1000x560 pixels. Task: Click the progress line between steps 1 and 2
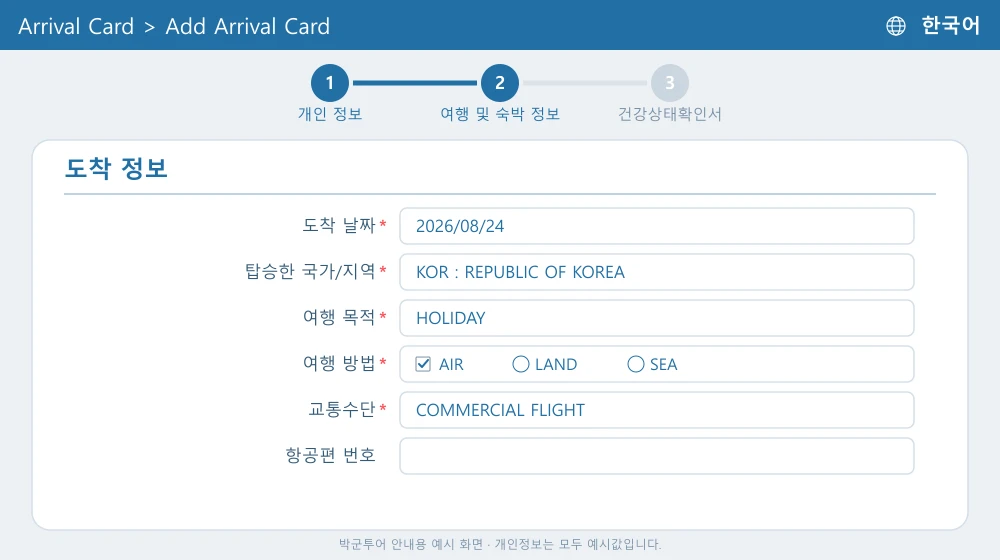click(415, 83)
